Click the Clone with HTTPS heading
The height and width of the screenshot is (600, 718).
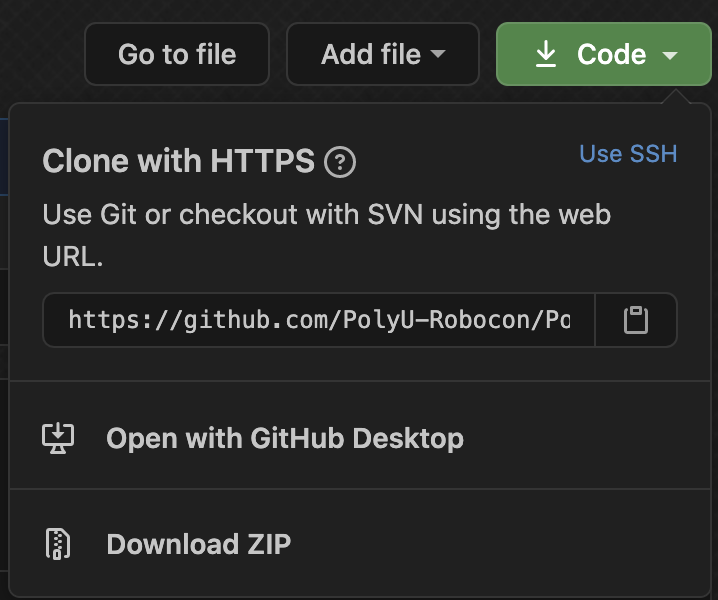[x=178, y=161]
